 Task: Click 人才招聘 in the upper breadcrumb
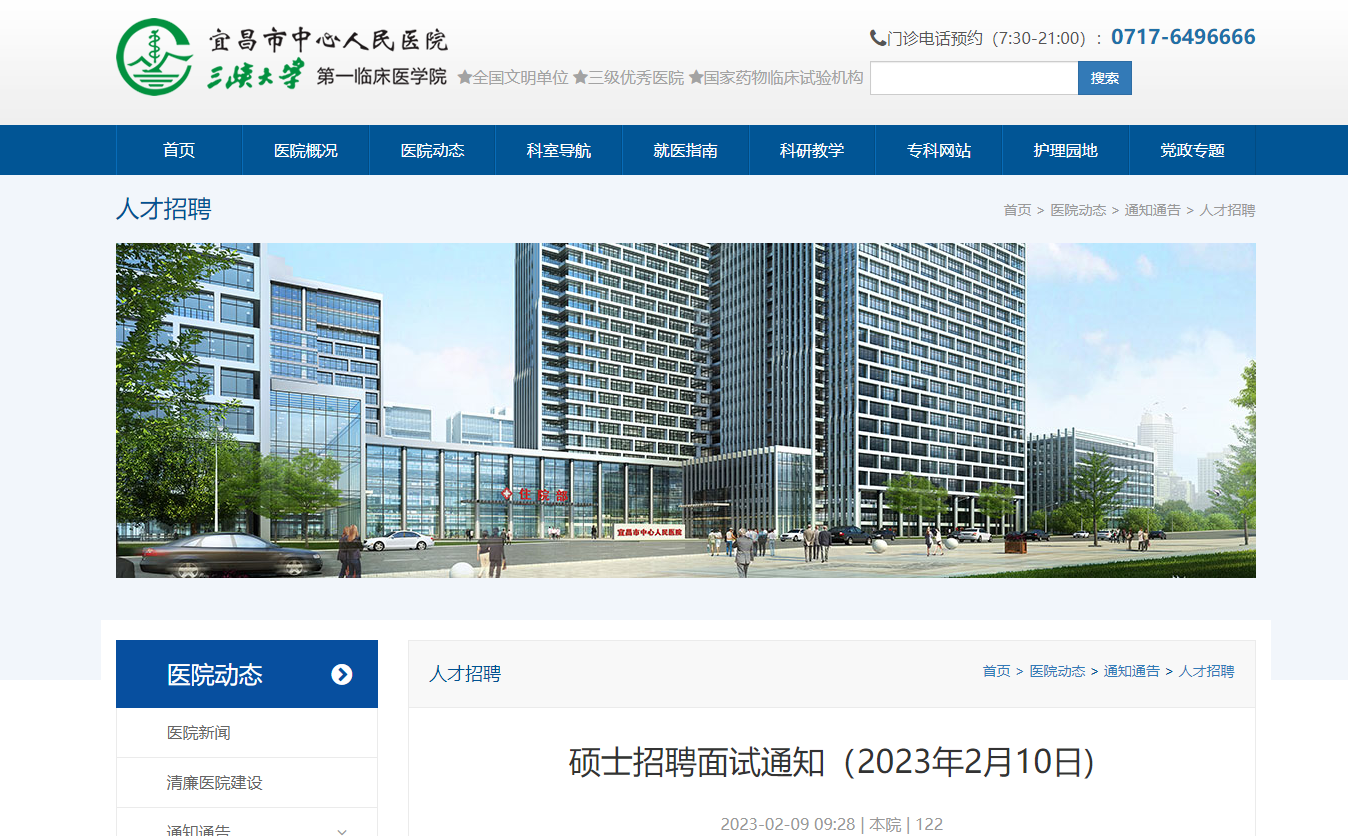tap(1227, 210)
